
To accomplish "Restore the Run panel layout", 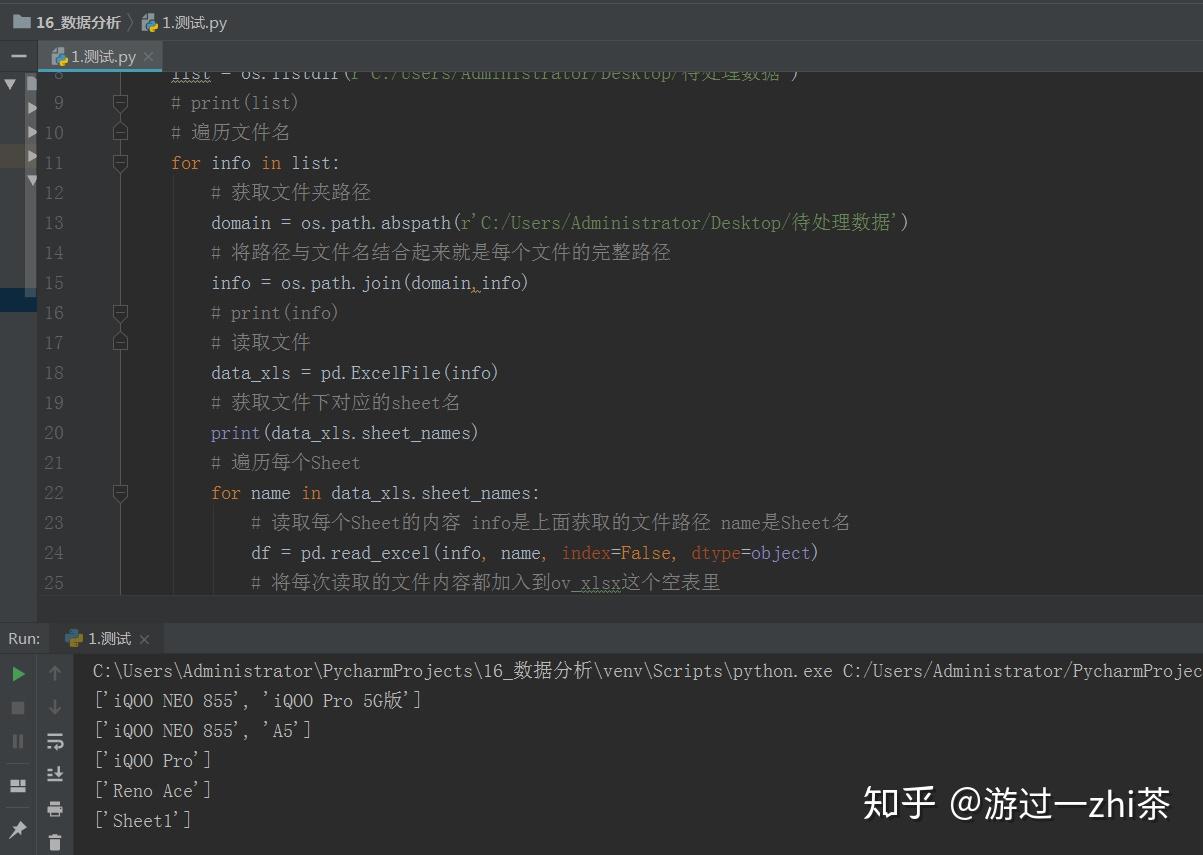I will coord(18,786).
